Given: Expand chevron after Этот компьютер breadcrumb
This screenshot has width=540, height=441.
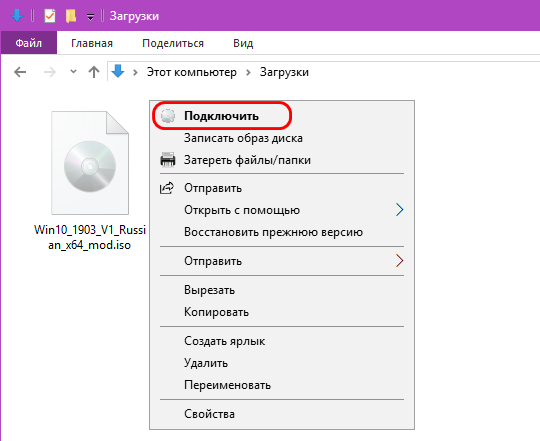Looking at the screenshot, I should 248,72.
